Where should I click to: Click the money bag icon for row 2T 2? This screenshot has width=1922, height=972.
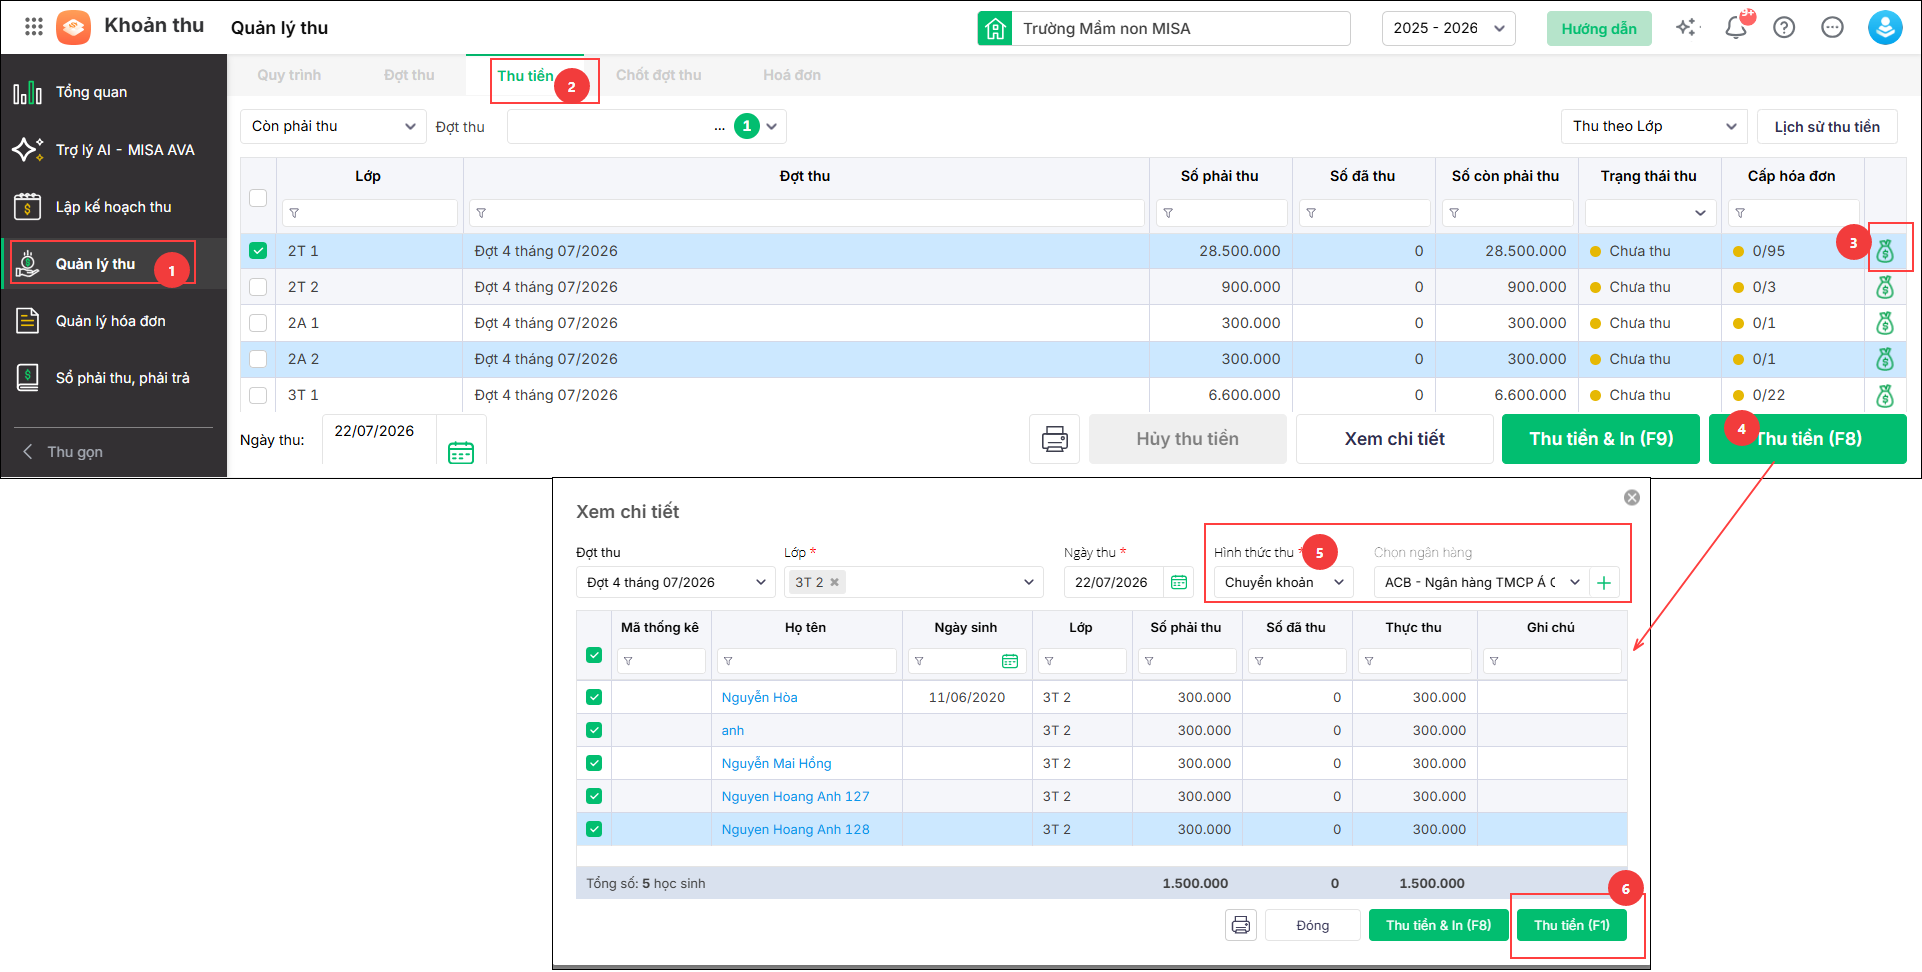pos(1885,287)
